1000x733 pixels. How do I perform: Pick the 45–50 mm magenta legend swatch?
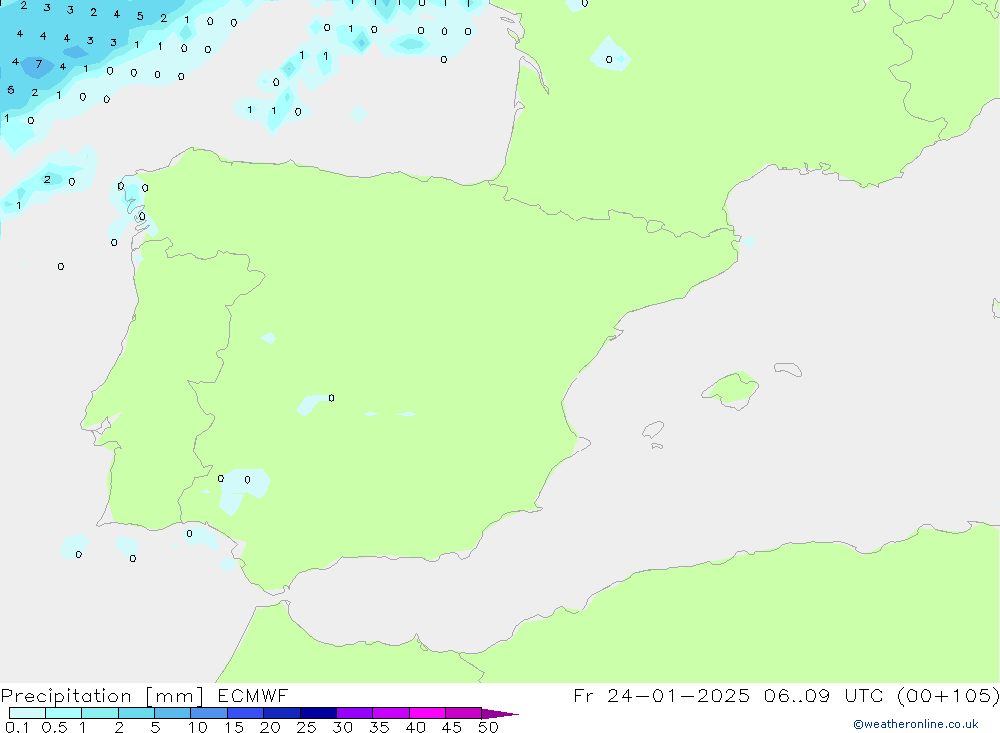coord(463,713)
